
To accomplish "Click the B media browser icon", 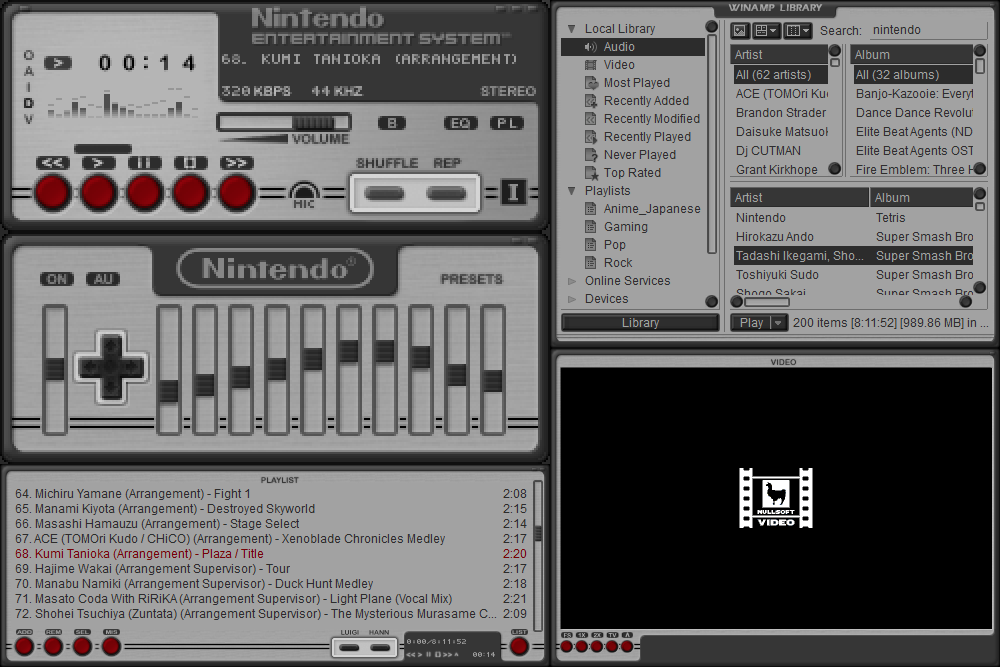I will coord(392,123).
